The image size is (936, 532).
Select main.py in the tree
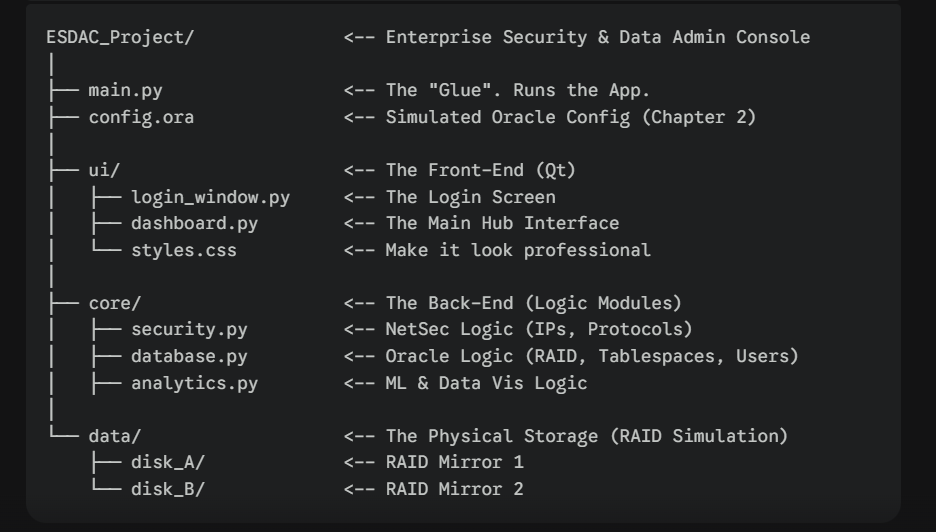click(125, 91)
